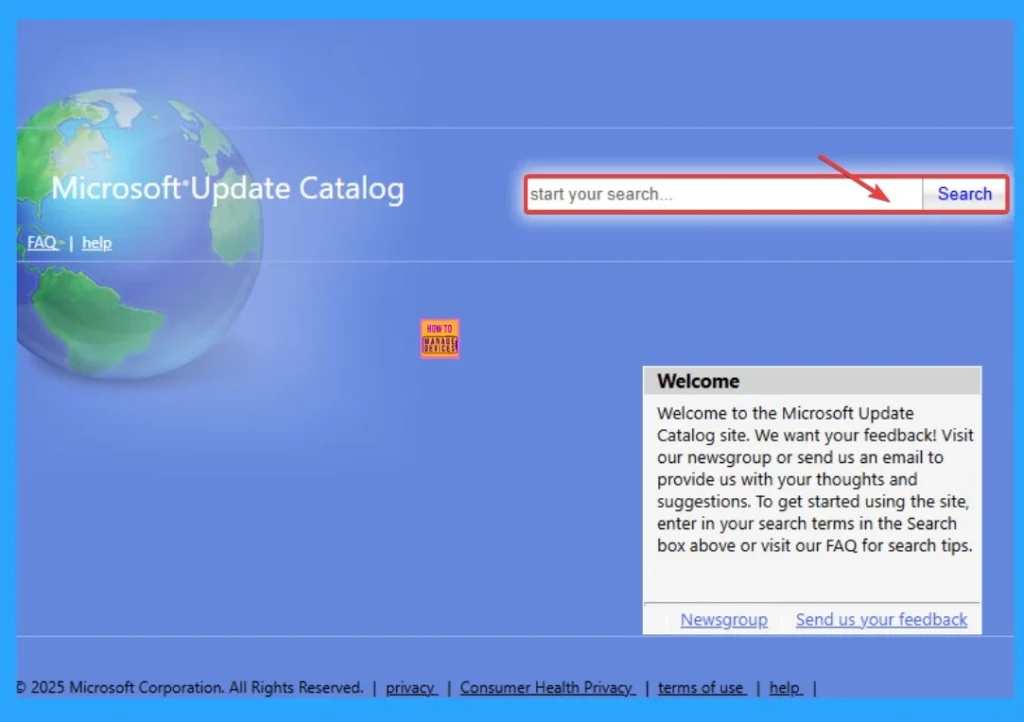This screenshot has width=1024, height=722.
Task: Click the 'Microsoft Update Catalog' title text
Action: tap(228, 189)
